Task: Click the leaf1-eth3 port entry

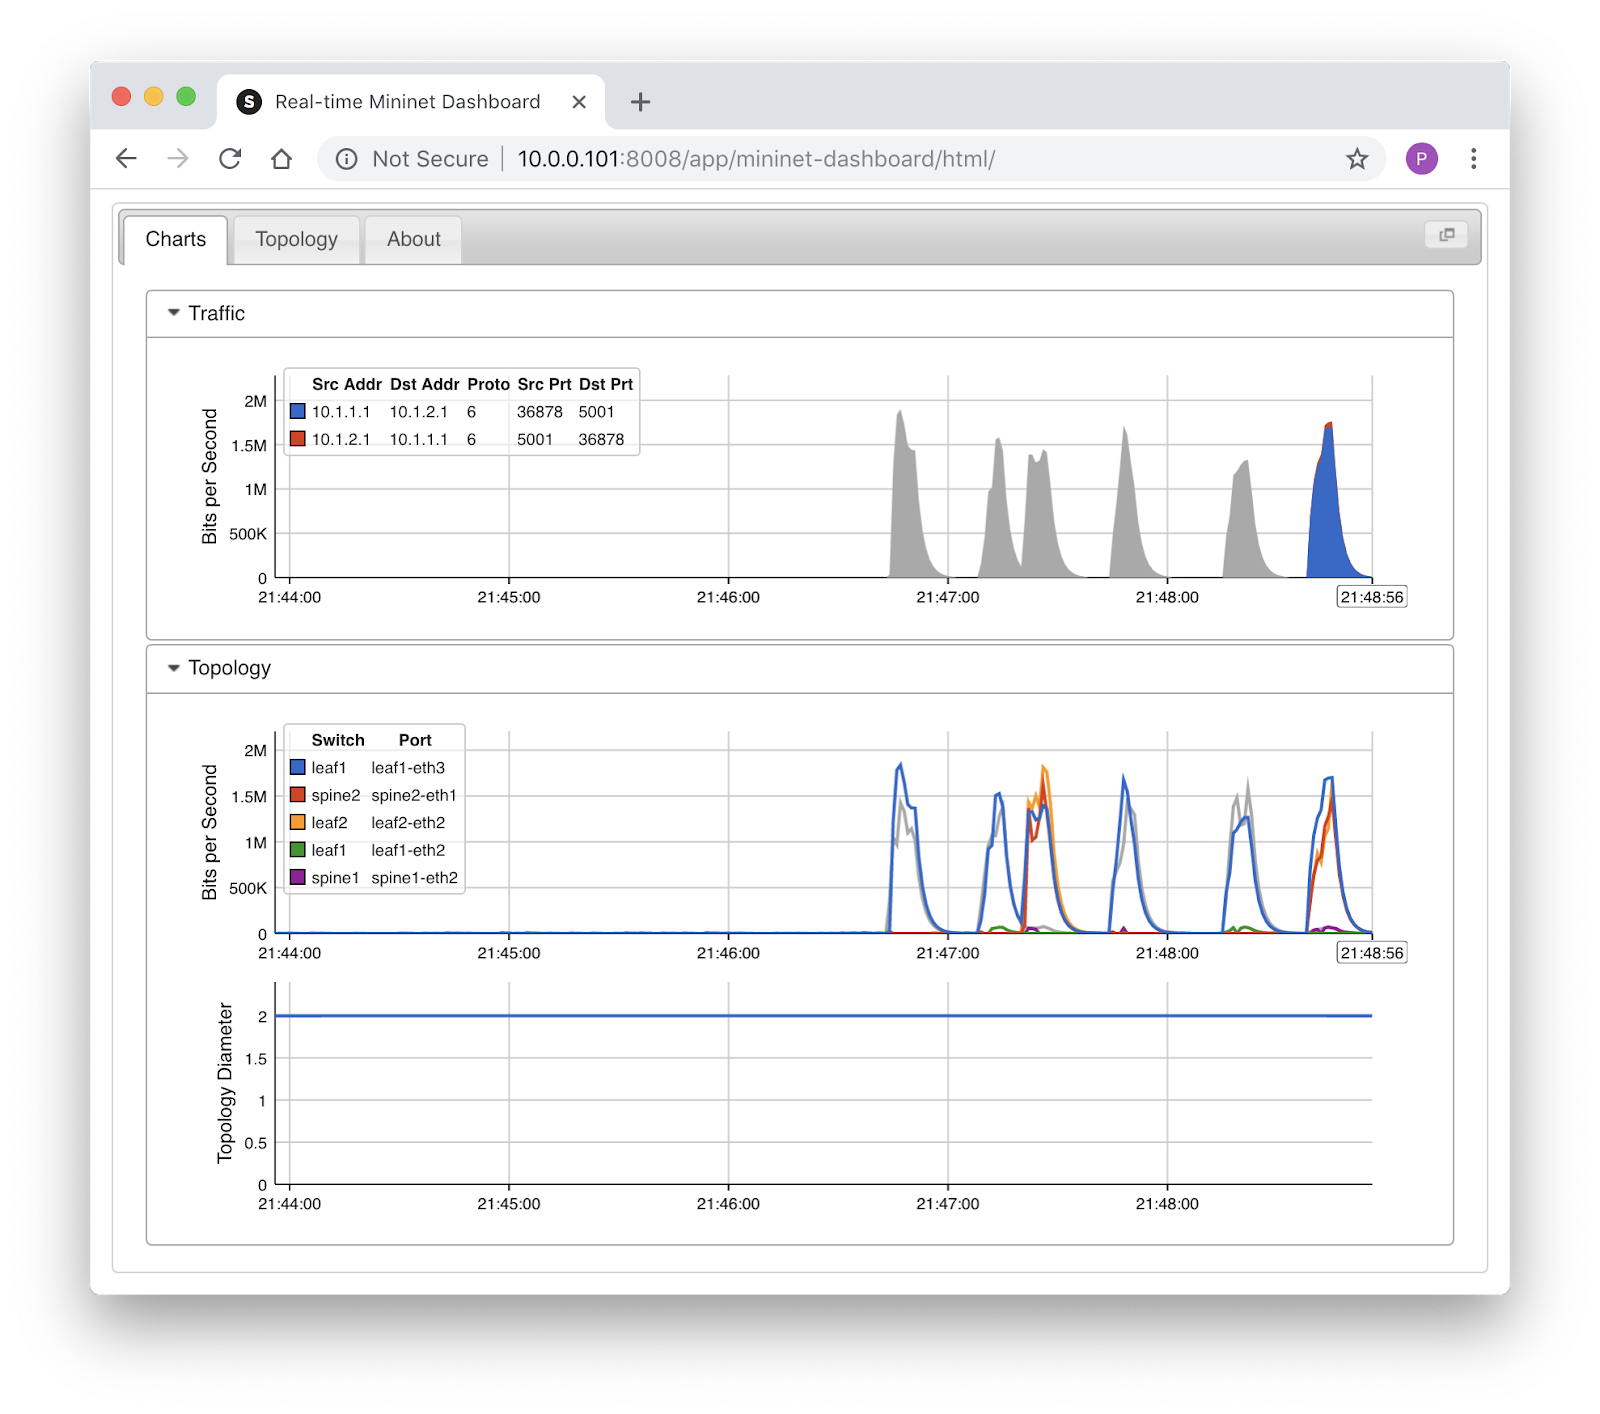Action: (x=408, y=768)
